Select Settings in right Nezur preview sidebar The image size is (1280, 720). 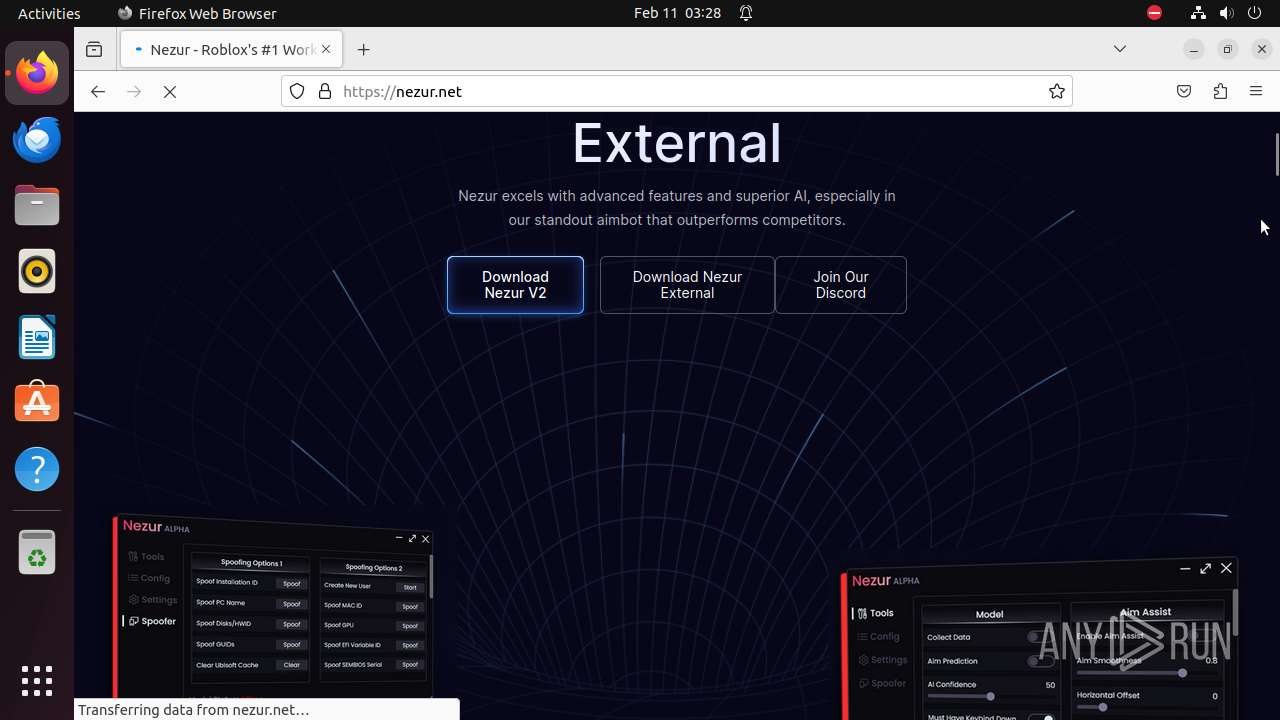pos(881,660)
